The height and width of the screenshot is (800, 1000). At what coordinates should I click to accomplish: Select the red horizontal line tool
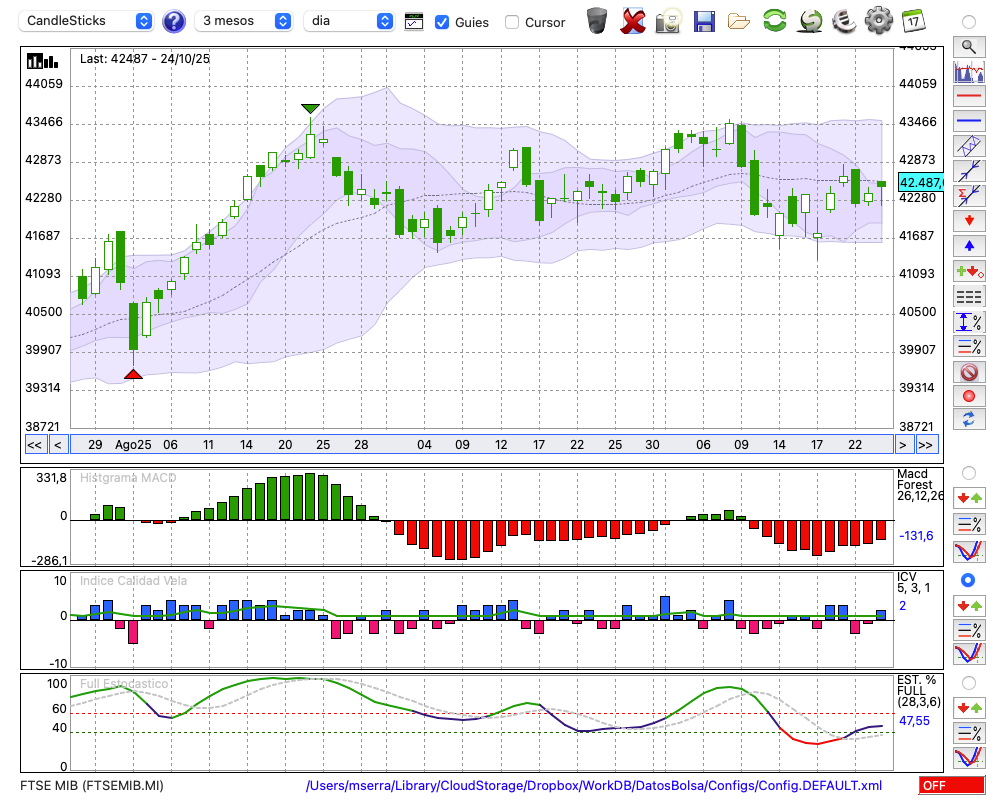[x=968, y=96]
